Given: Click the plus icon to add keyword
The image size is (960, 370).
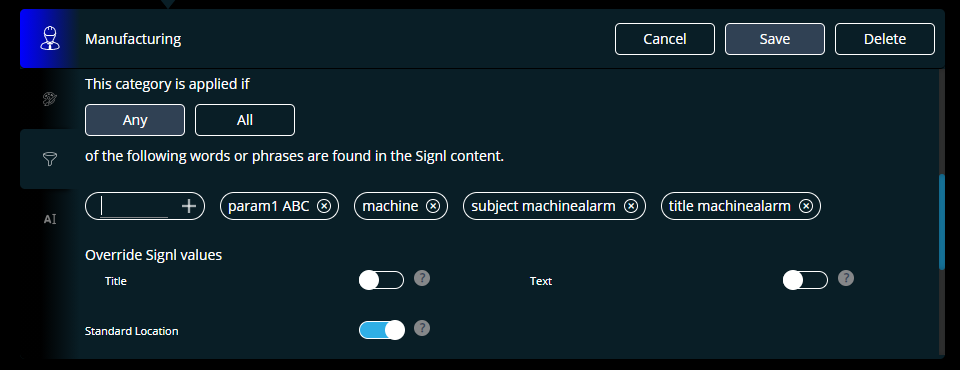Looking at the screenshot, I should [x=189, y=206].
